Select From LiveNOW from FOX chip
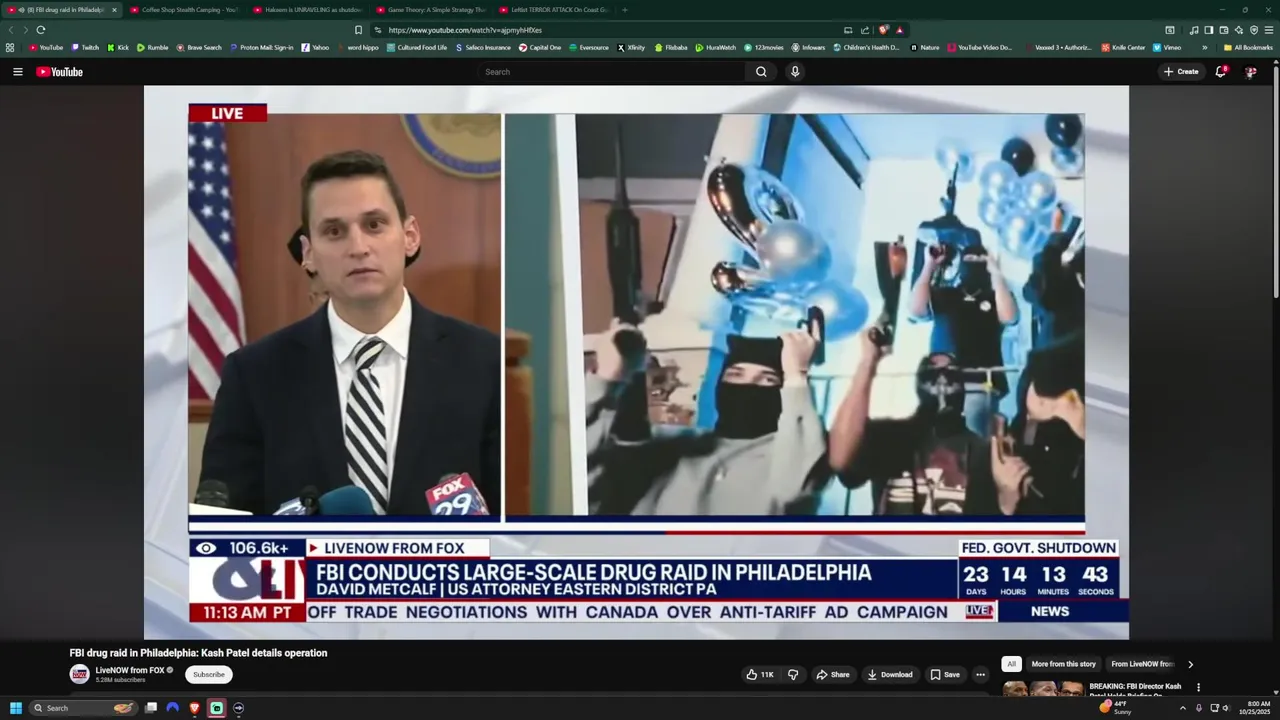 pos(1142,664)
